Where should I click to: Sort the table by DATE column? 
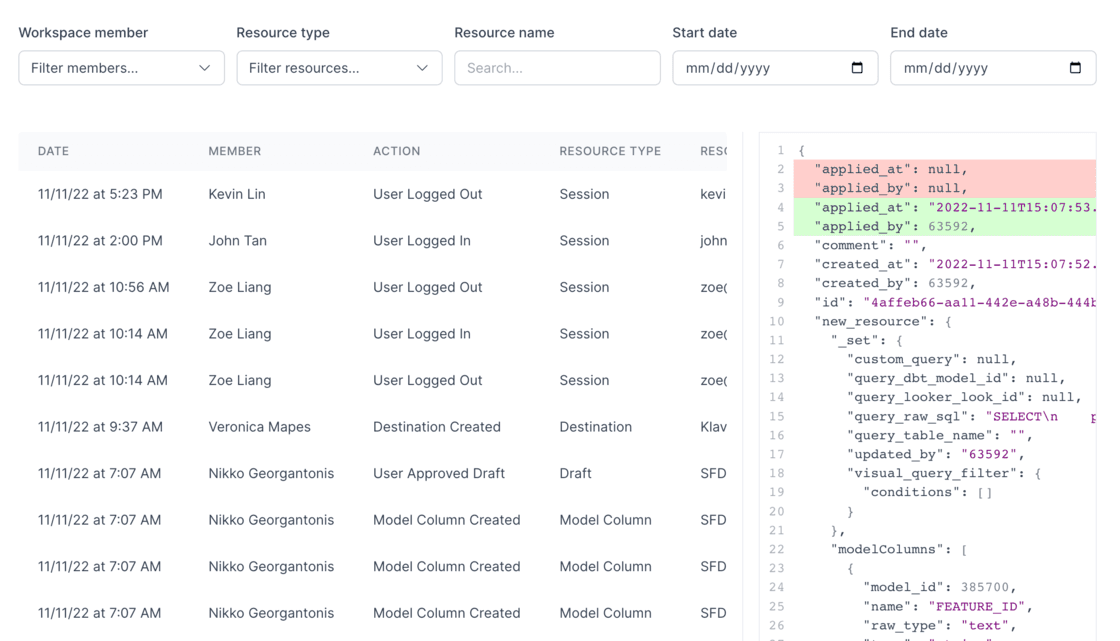pos(52,151)
